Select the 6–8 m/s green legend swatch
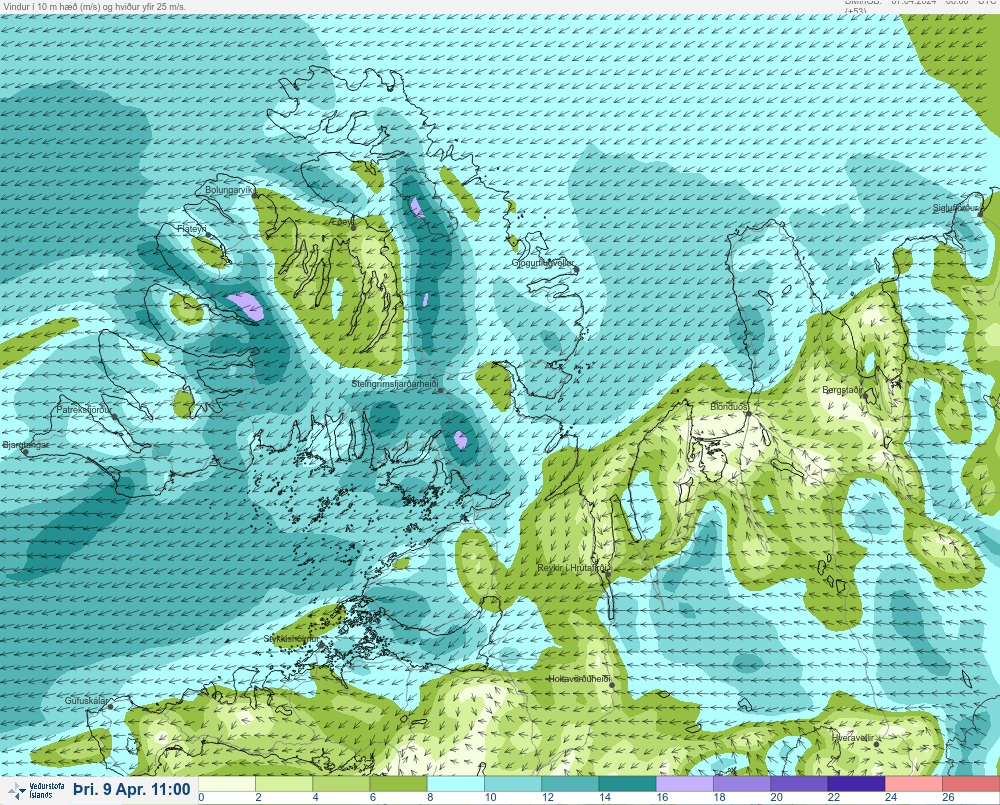This screenshot has height=805, width=1000. click(399, 783)
